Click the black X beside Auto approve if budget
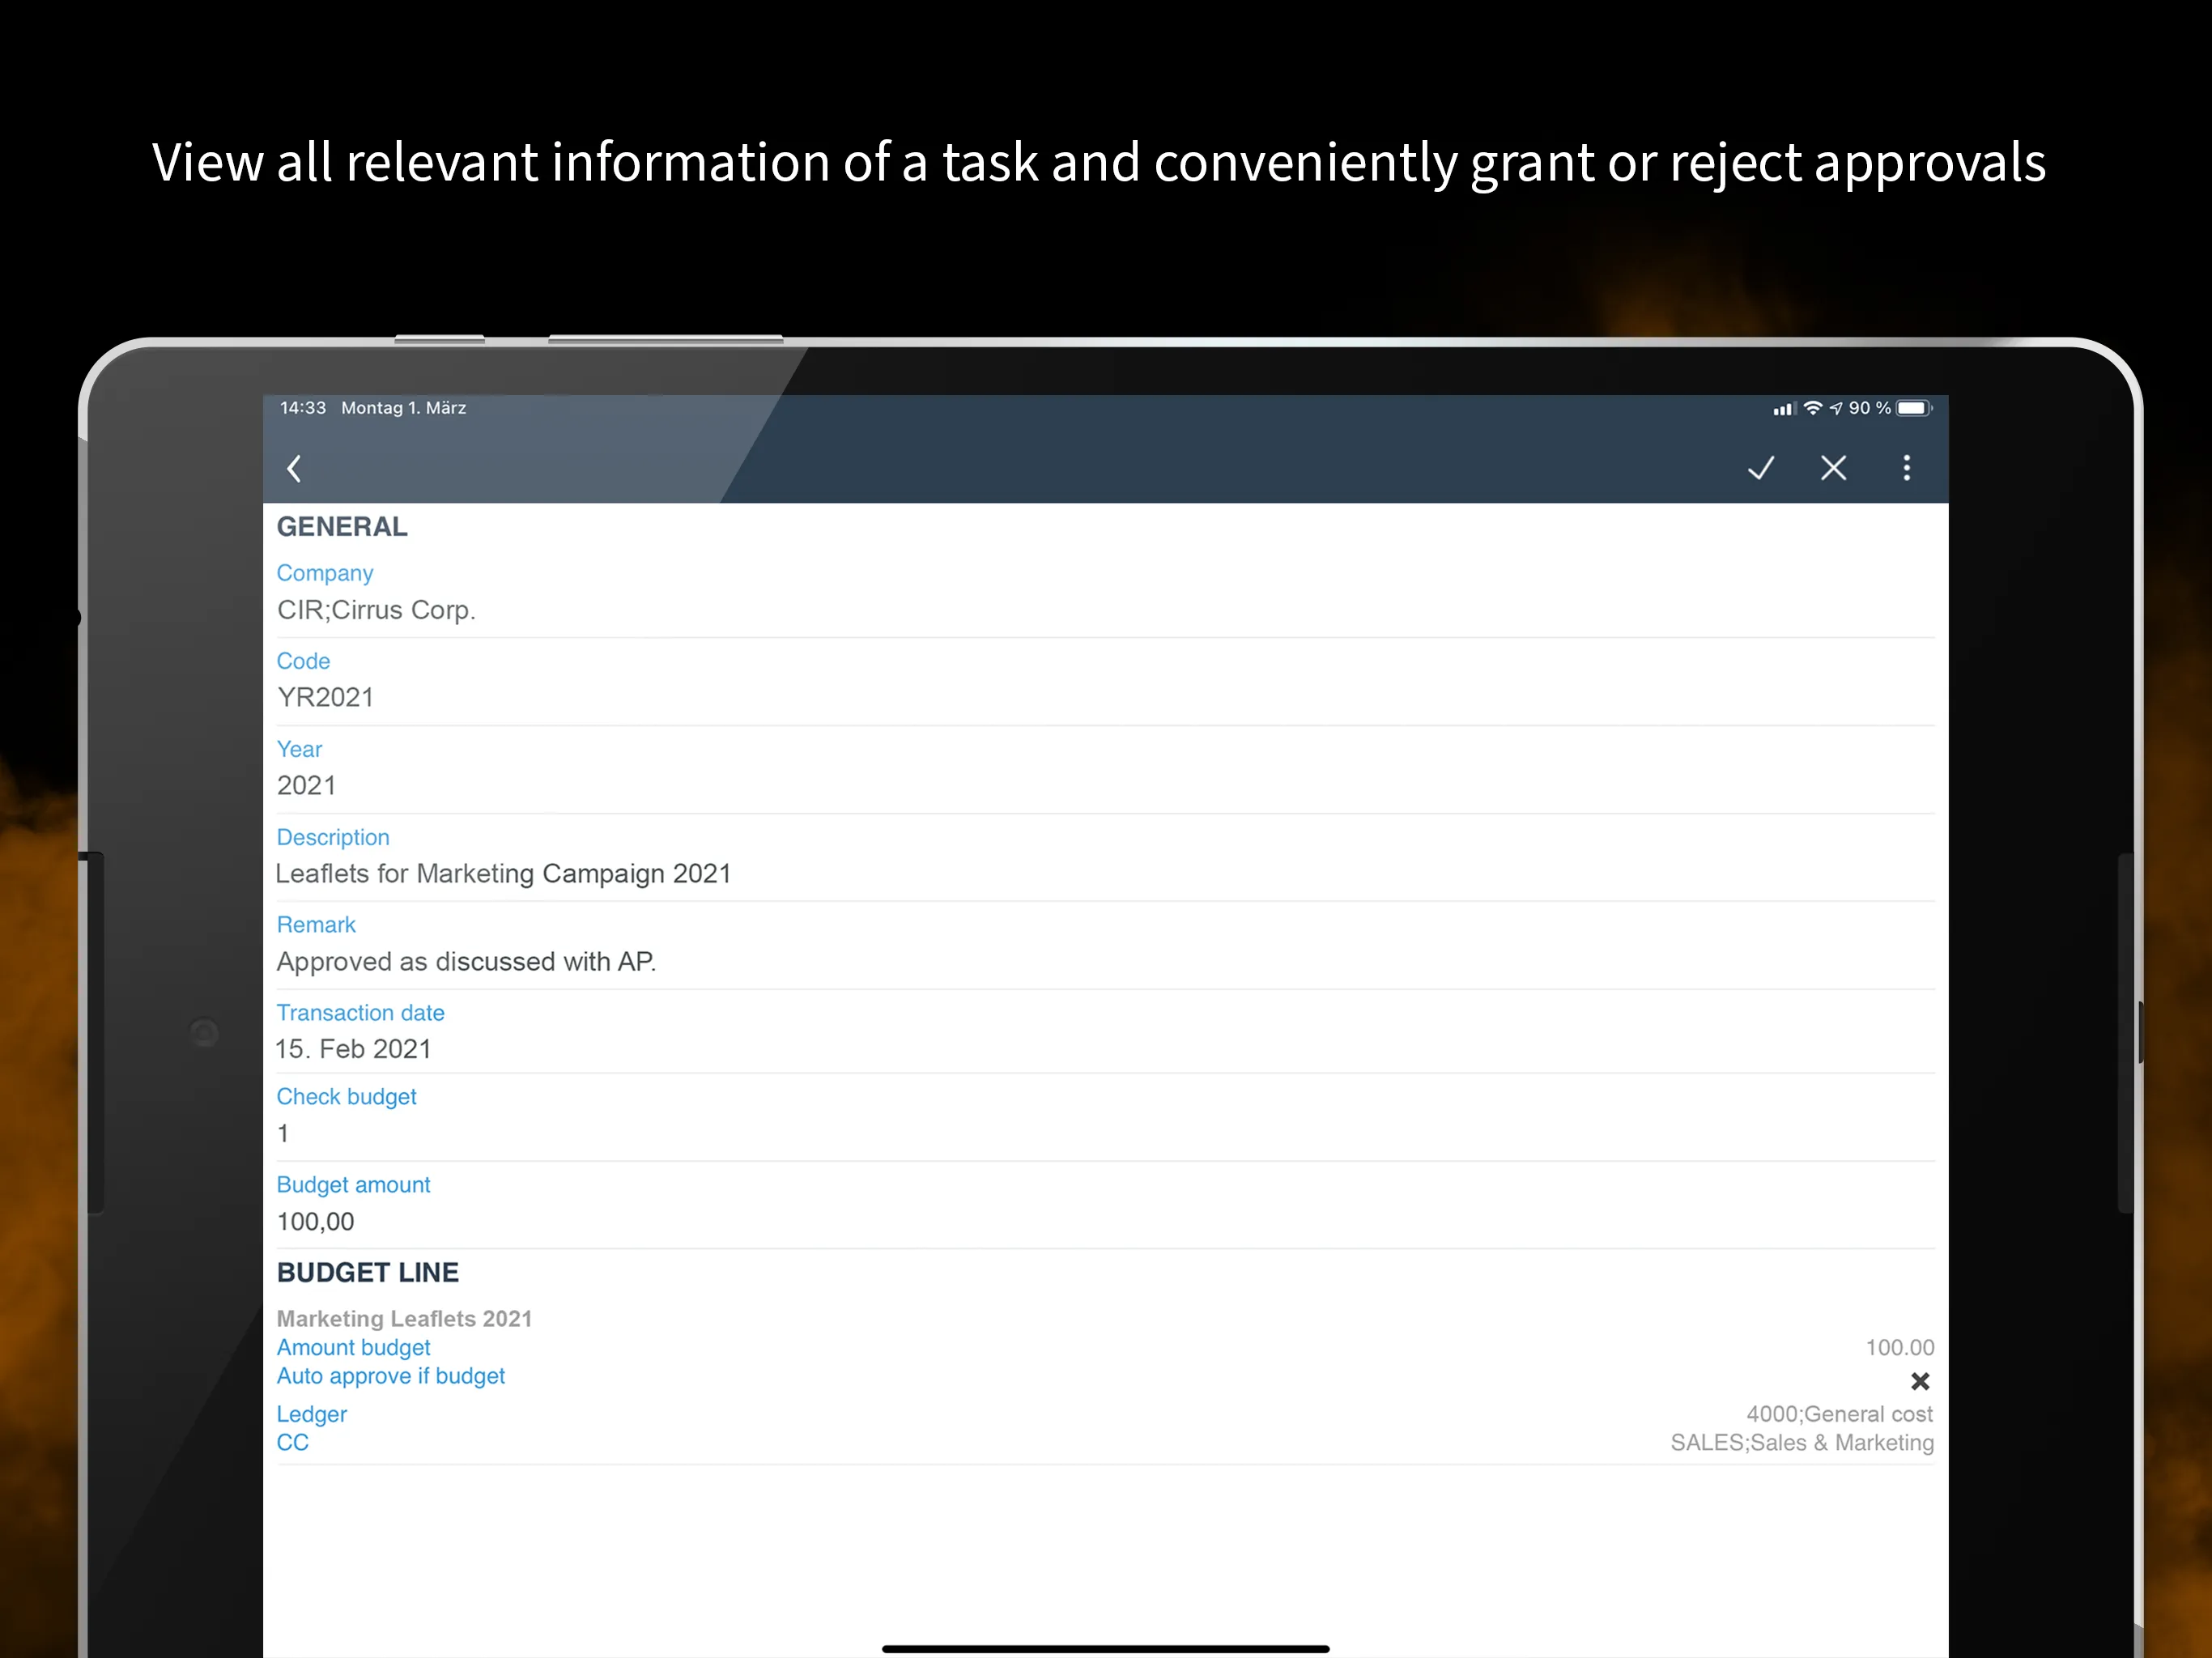The height and width of the screenshot is (1658, 2212). point(1920,1381)
